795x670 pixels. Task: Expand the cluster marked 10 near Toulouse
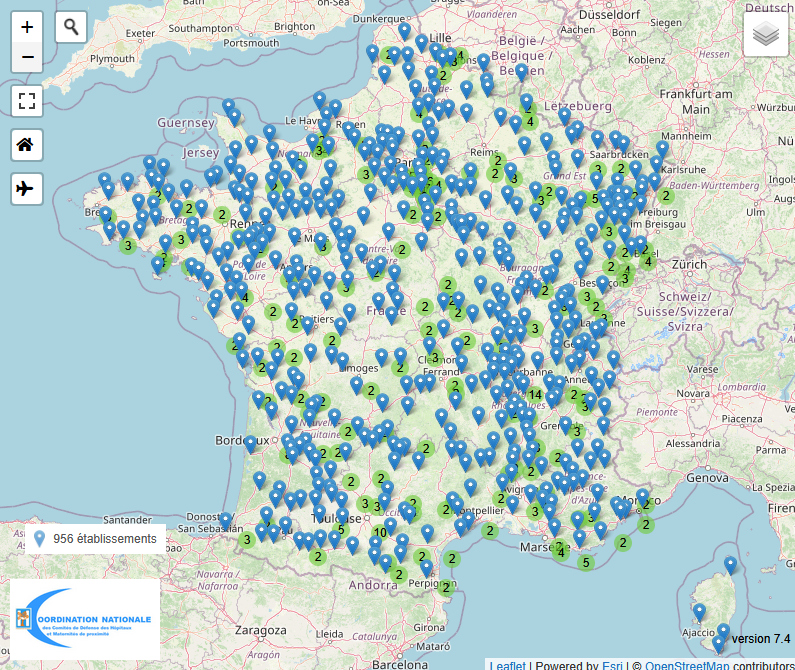(380, 532)
